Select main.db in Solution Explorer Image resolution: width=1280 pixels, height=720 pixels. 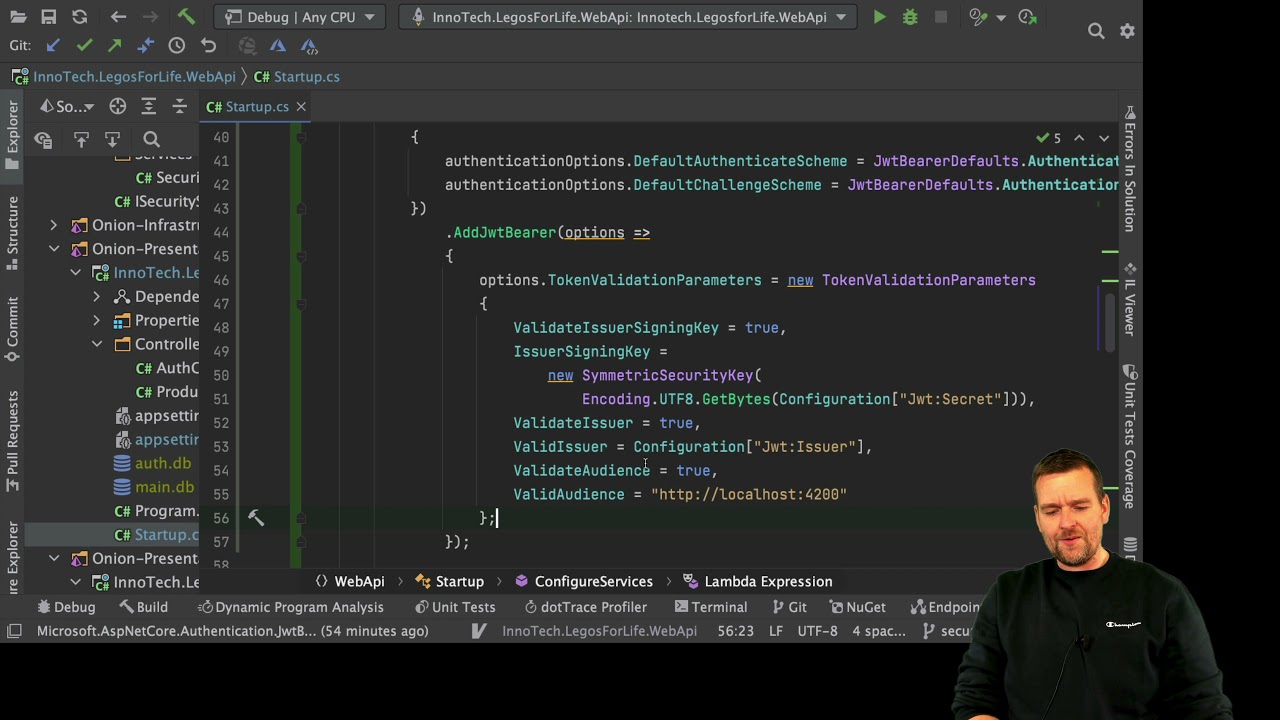[x=154, y=487]
